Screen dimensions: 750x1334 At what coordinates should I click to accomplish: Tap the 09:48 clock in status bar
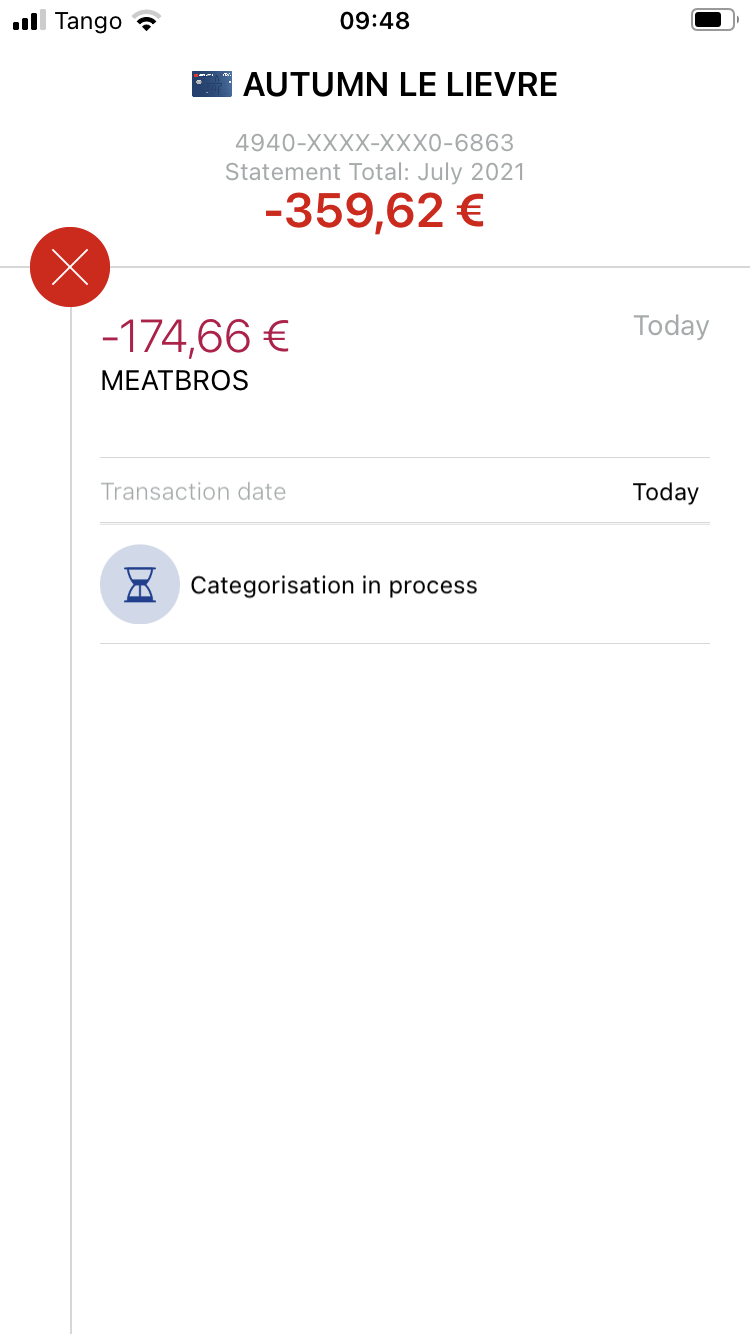375,21
